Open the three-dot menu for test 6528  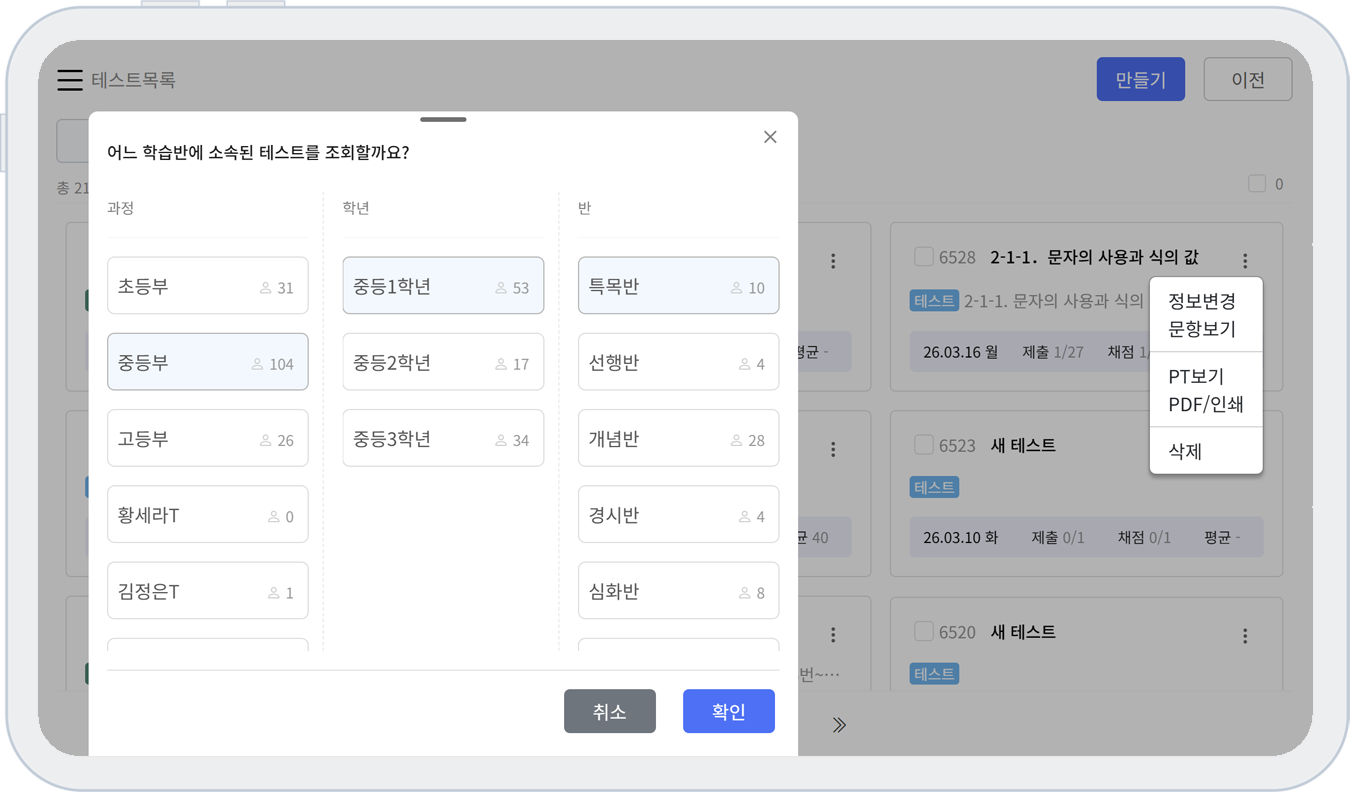click(x=1245, y=261)
